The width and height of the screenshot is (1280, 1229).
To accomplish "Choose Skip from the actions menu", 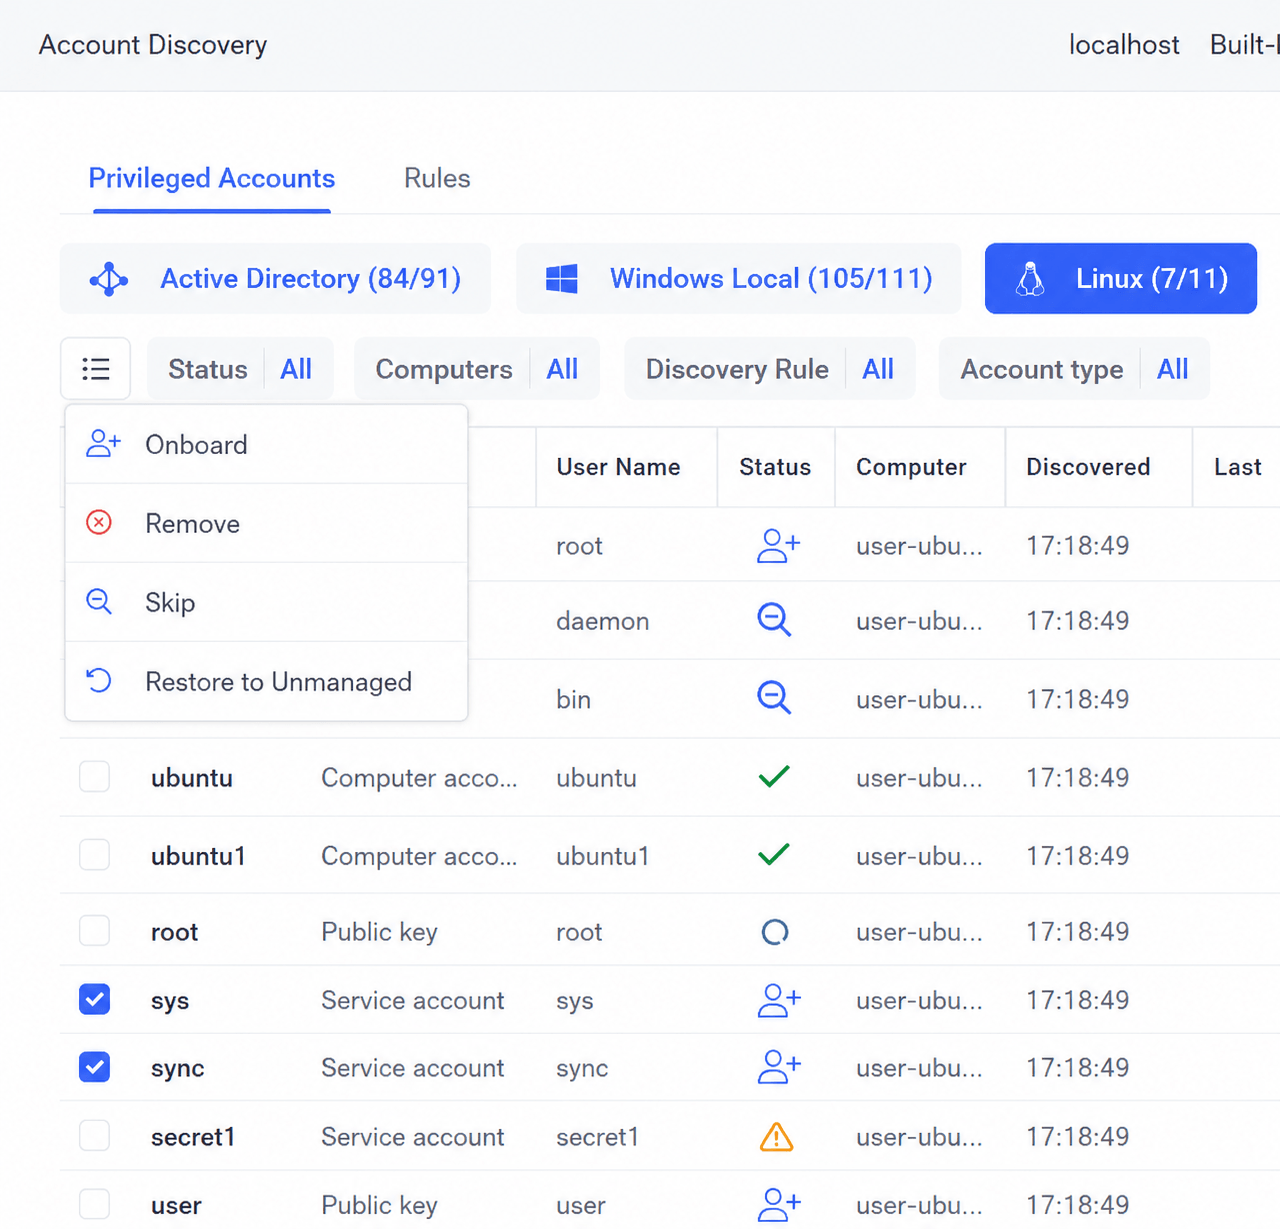I will tap(266, 602).
